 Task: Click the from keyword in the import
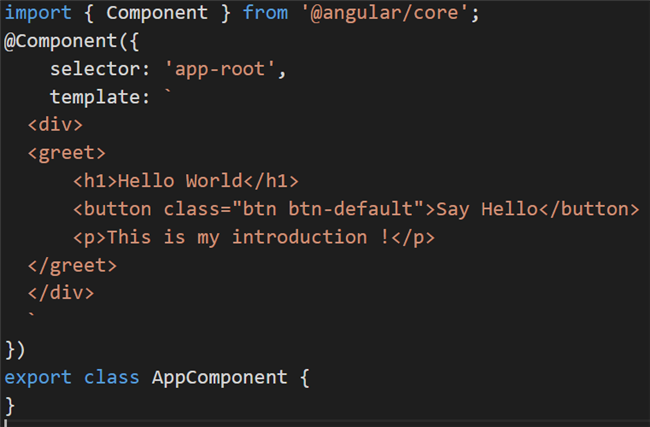click(265, 13)
